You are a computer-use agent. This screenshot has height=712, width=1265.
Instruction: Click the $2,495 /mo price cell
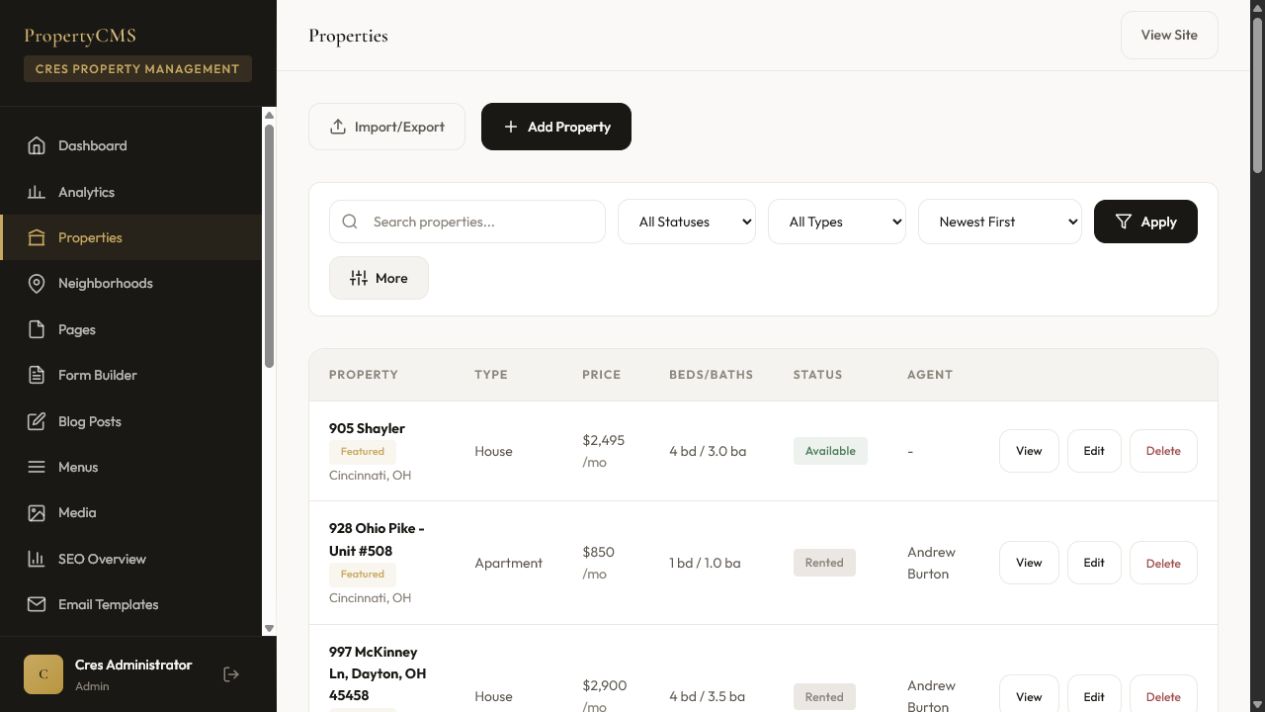[x=603, y=451]
